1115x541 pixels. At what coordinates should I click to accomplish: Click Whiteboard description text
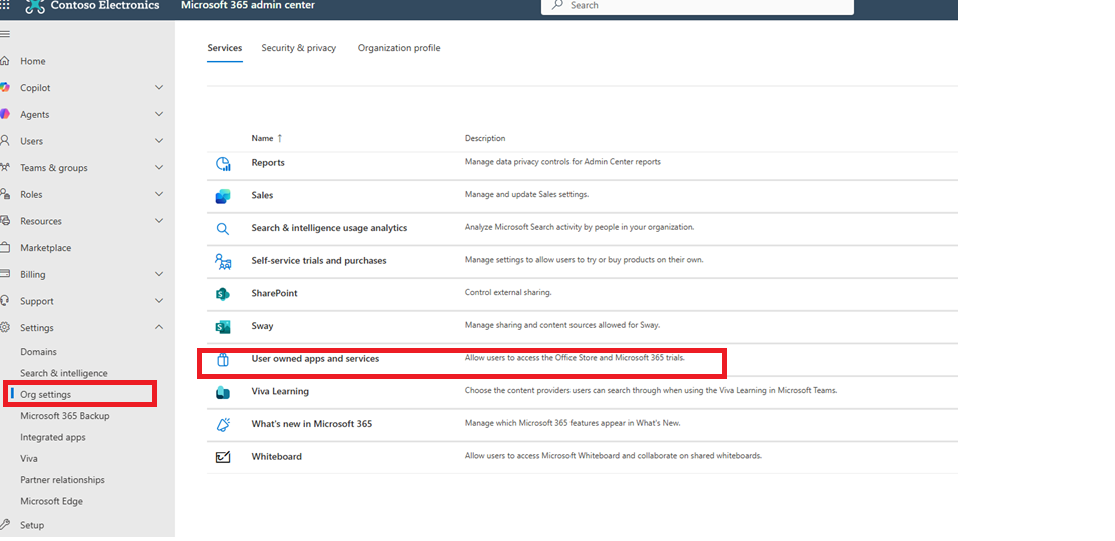click(x=613, y=456)
